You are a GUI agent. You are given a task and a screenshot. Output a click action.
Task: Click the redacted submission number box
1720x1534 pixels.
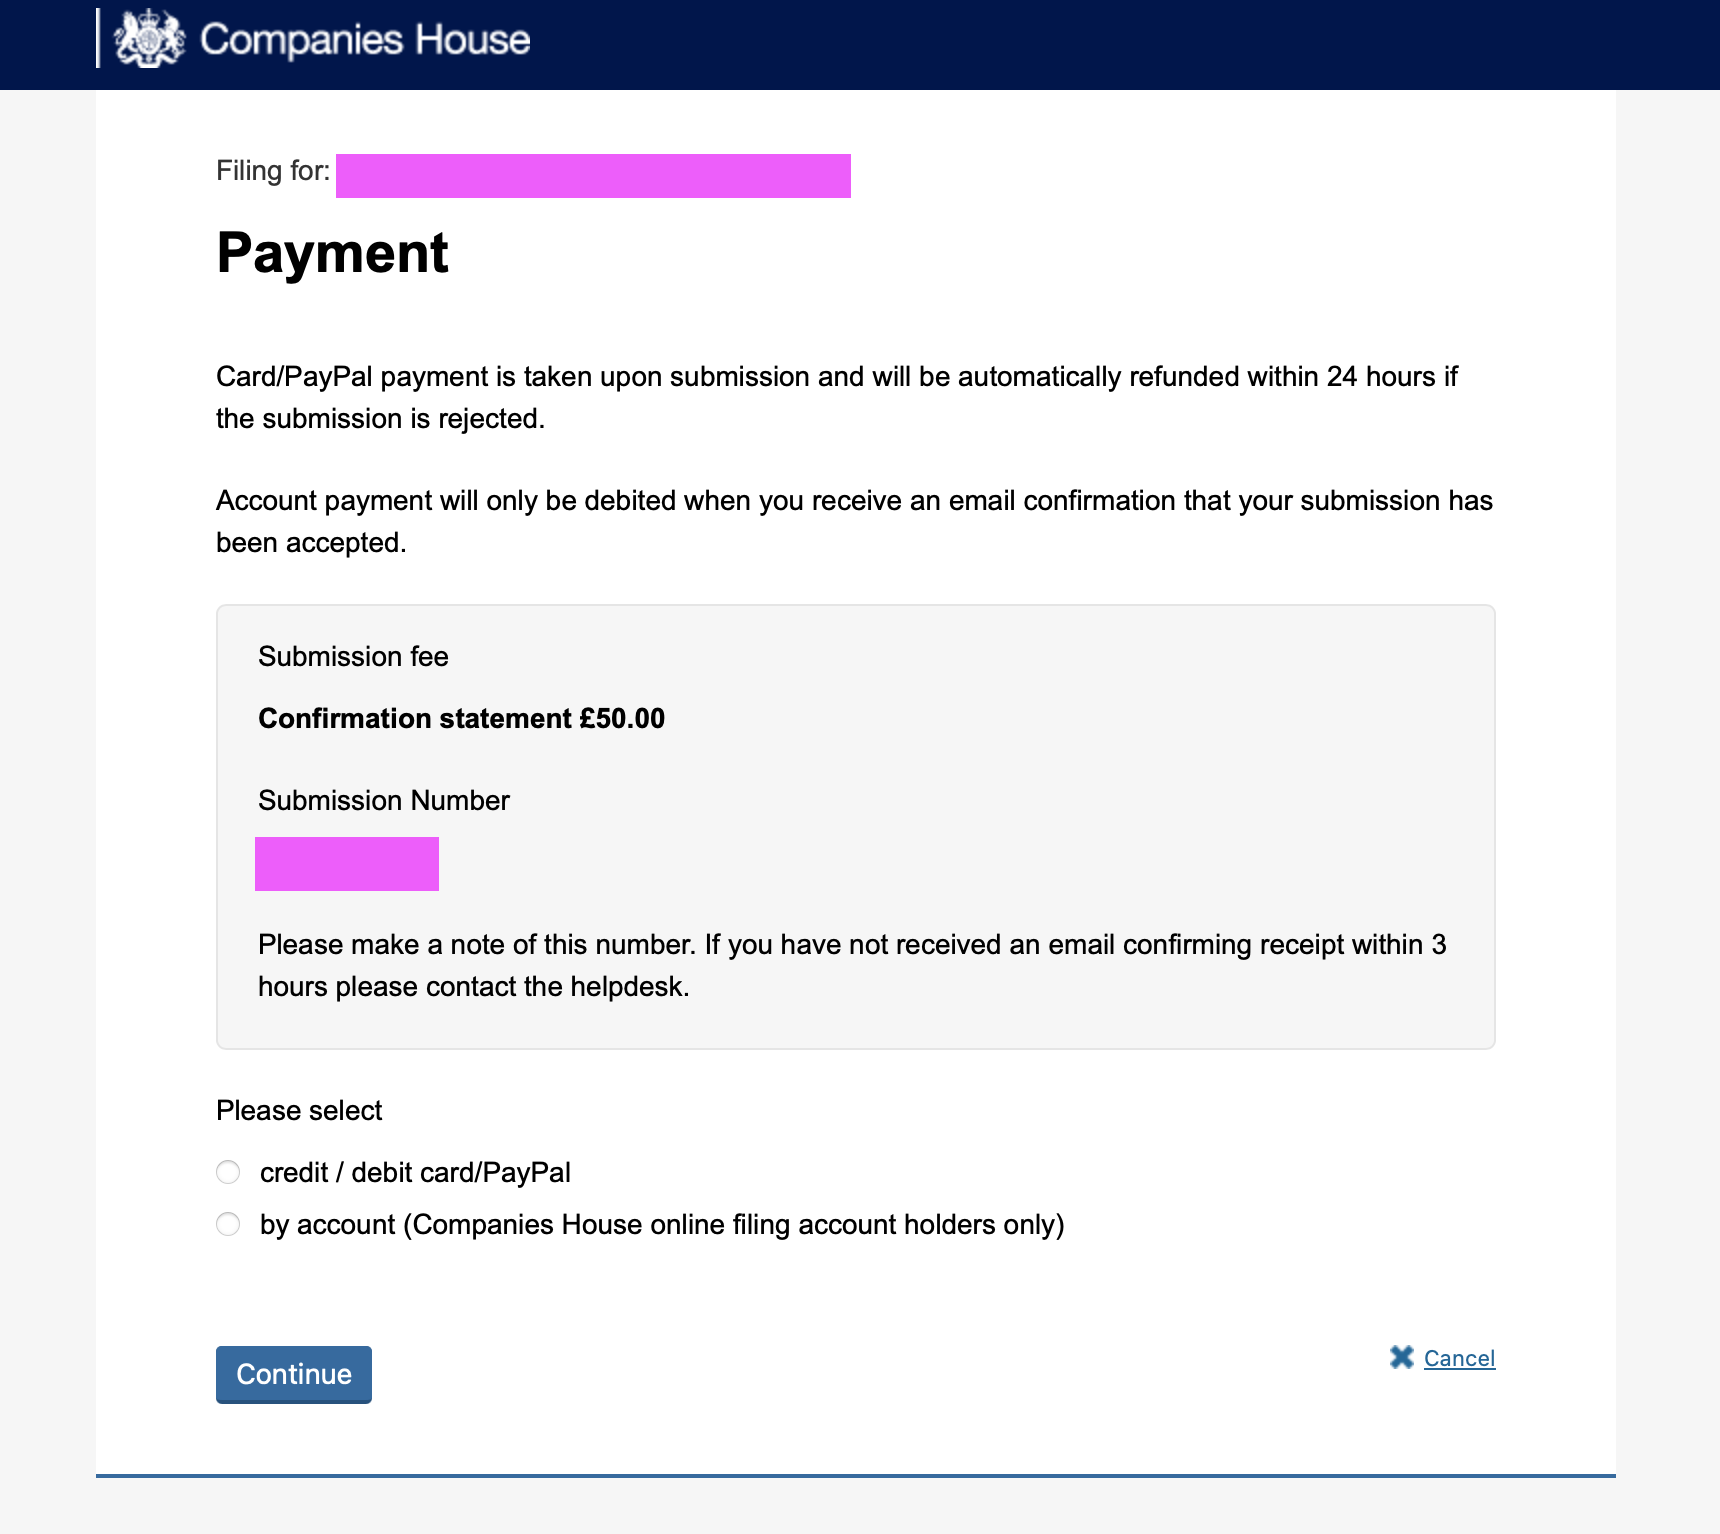[x=347, y=864]
